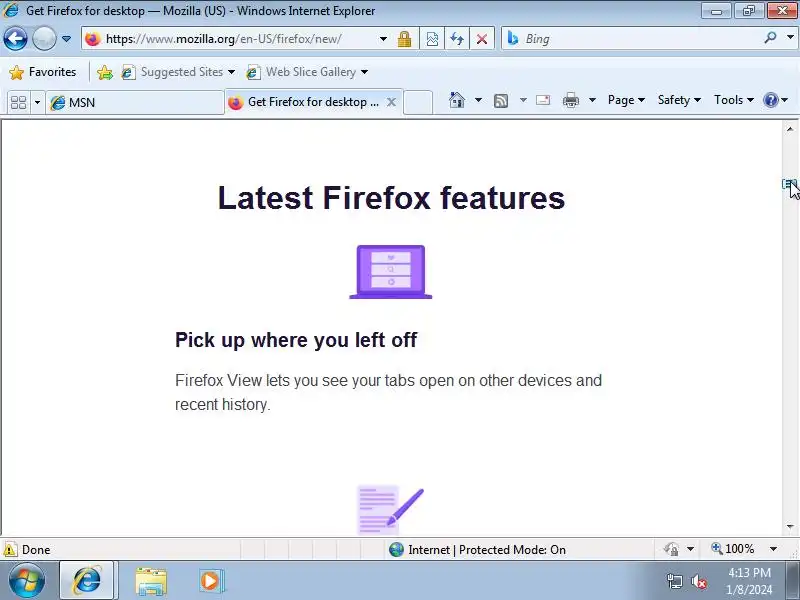Image resolution: width=800 pixels, height=600 pixels.
Task: Click the Read Mail icon
Action: tap(543, 100)
